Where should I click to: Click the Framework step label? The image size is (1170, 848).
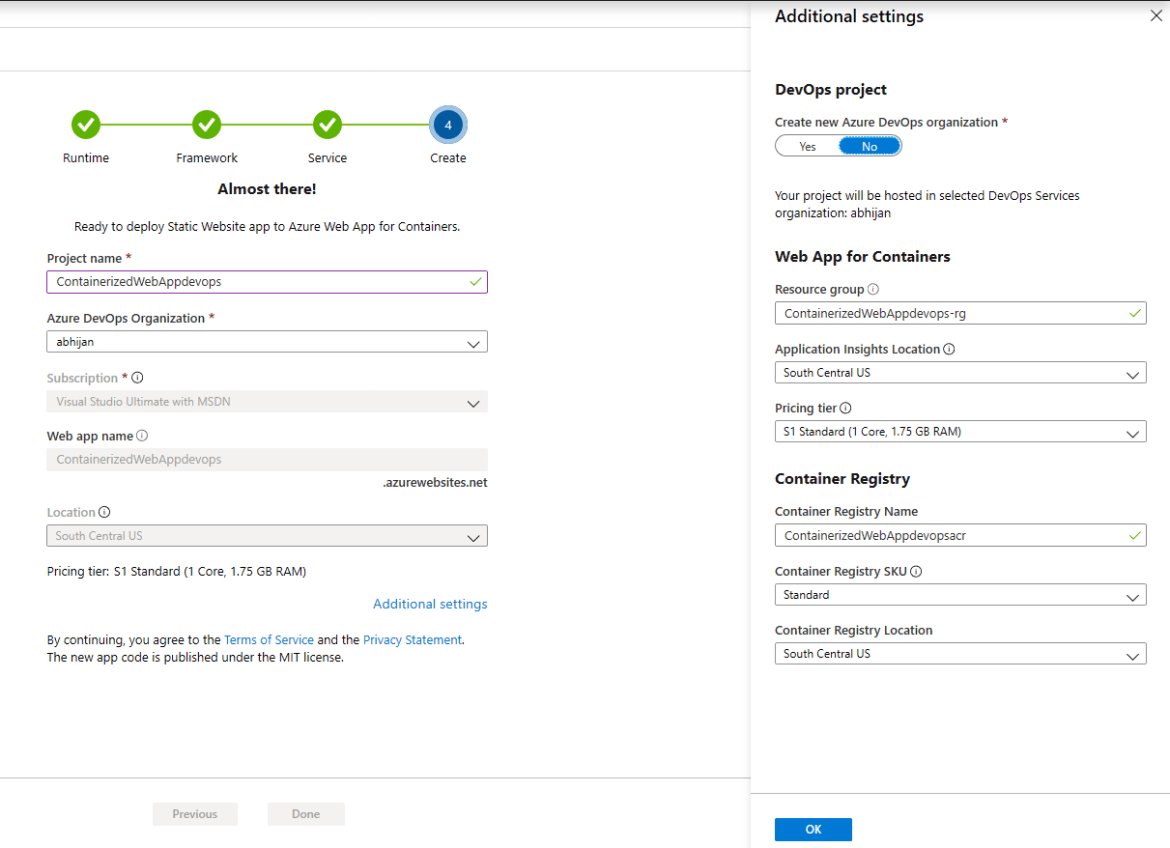[207, 158]
